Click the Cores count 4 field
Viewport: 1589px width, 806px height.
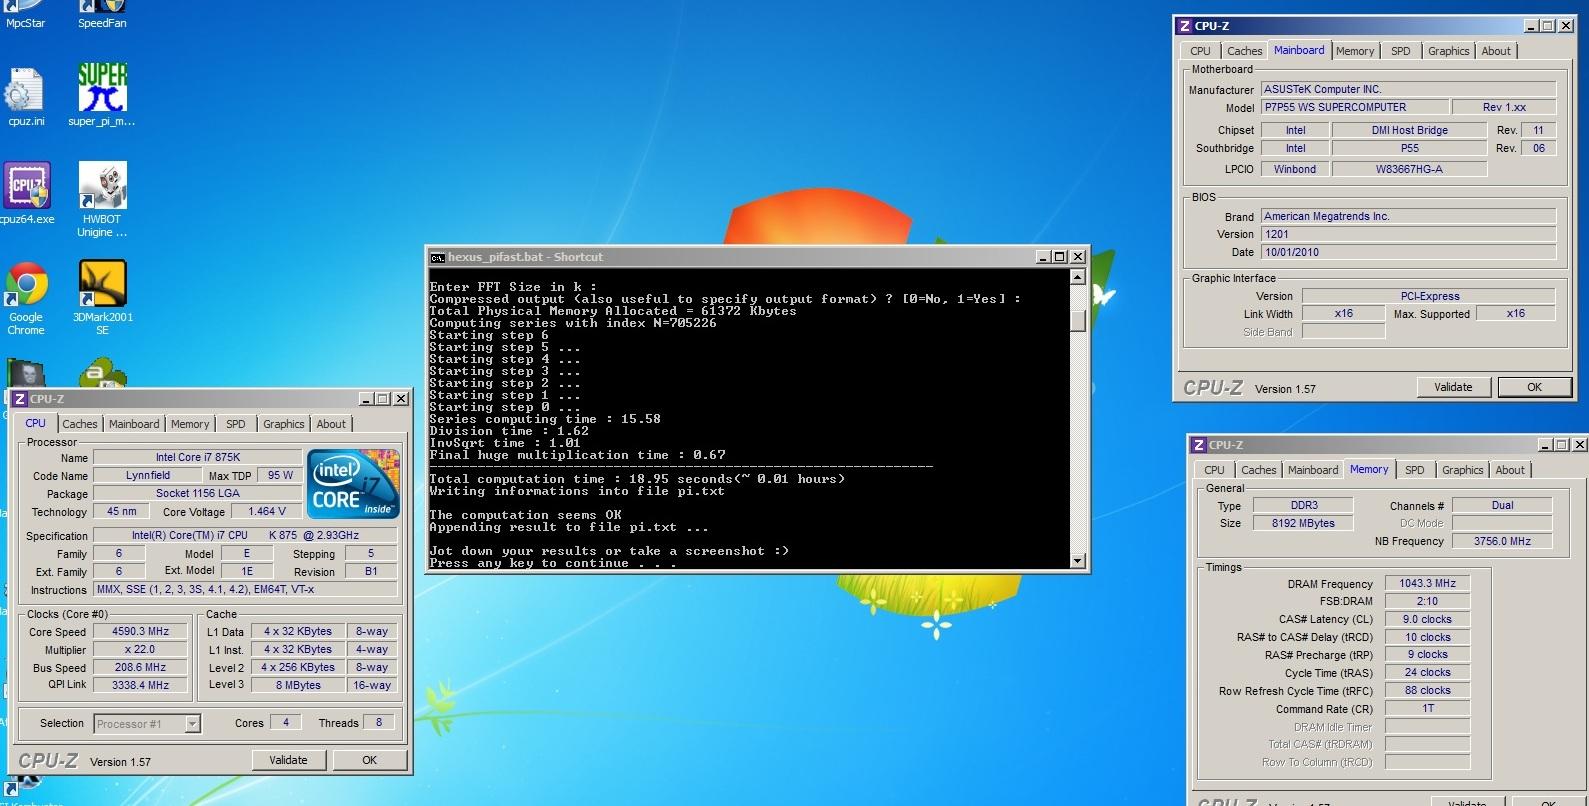click(286, 723)
